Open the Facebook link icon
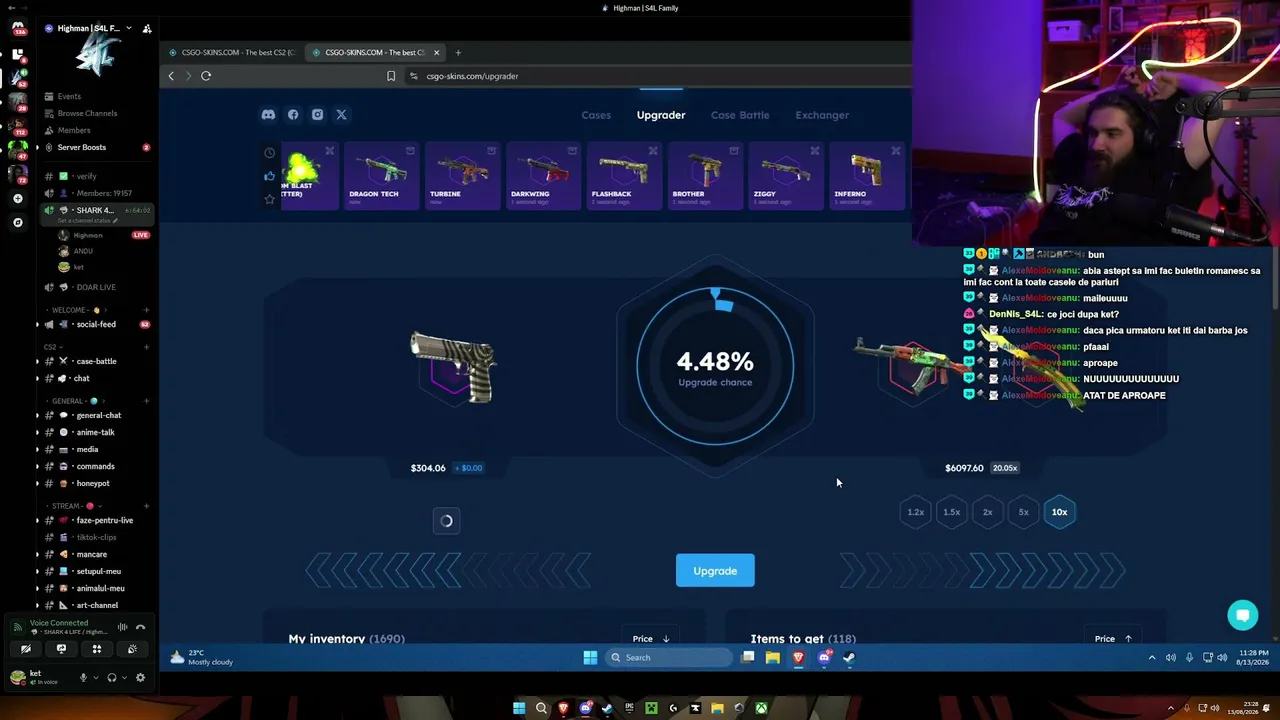Viewport: 1280px width, 720px height. click(293, 115)
